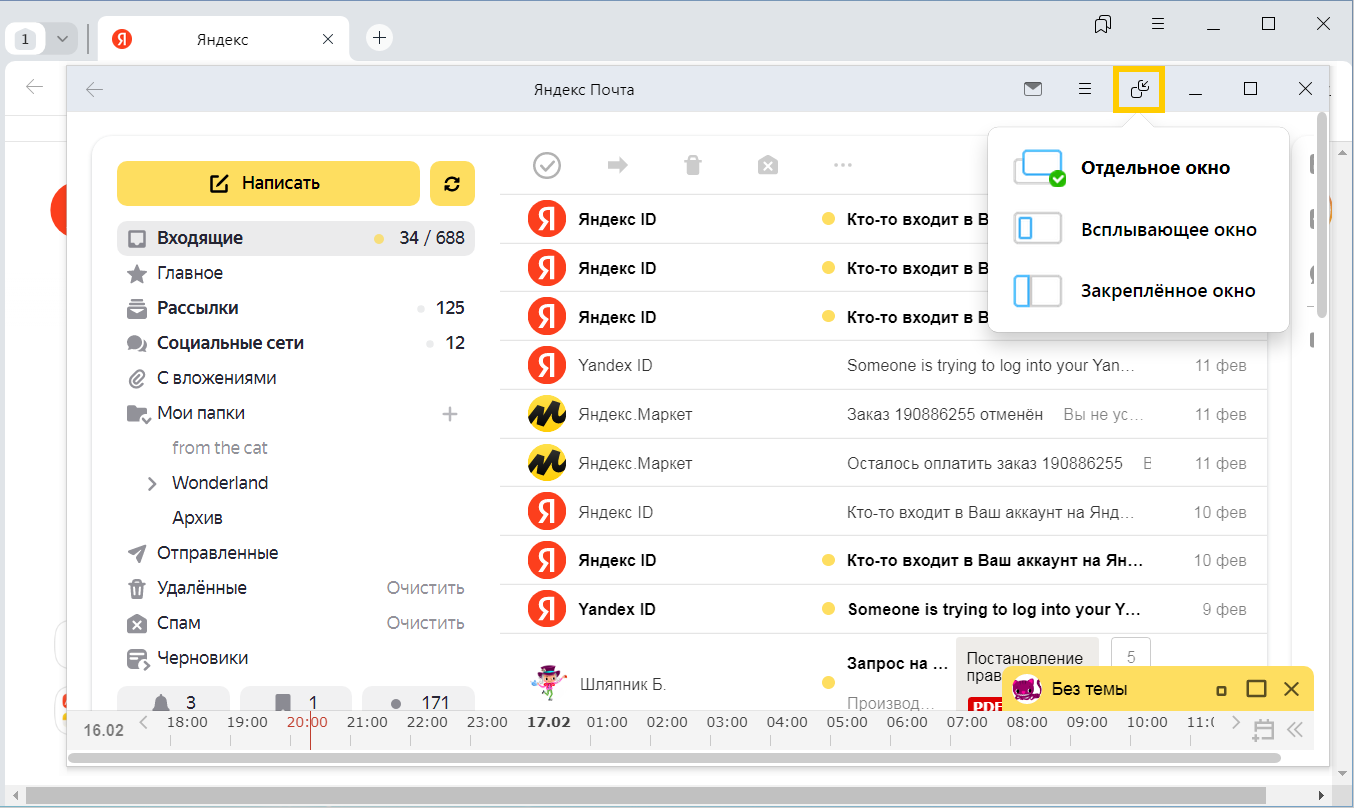The width and height of the screenshot is (1354, 808).
Task: Click the delete trash icon in toolbar
Action: (x=692, y=165)
